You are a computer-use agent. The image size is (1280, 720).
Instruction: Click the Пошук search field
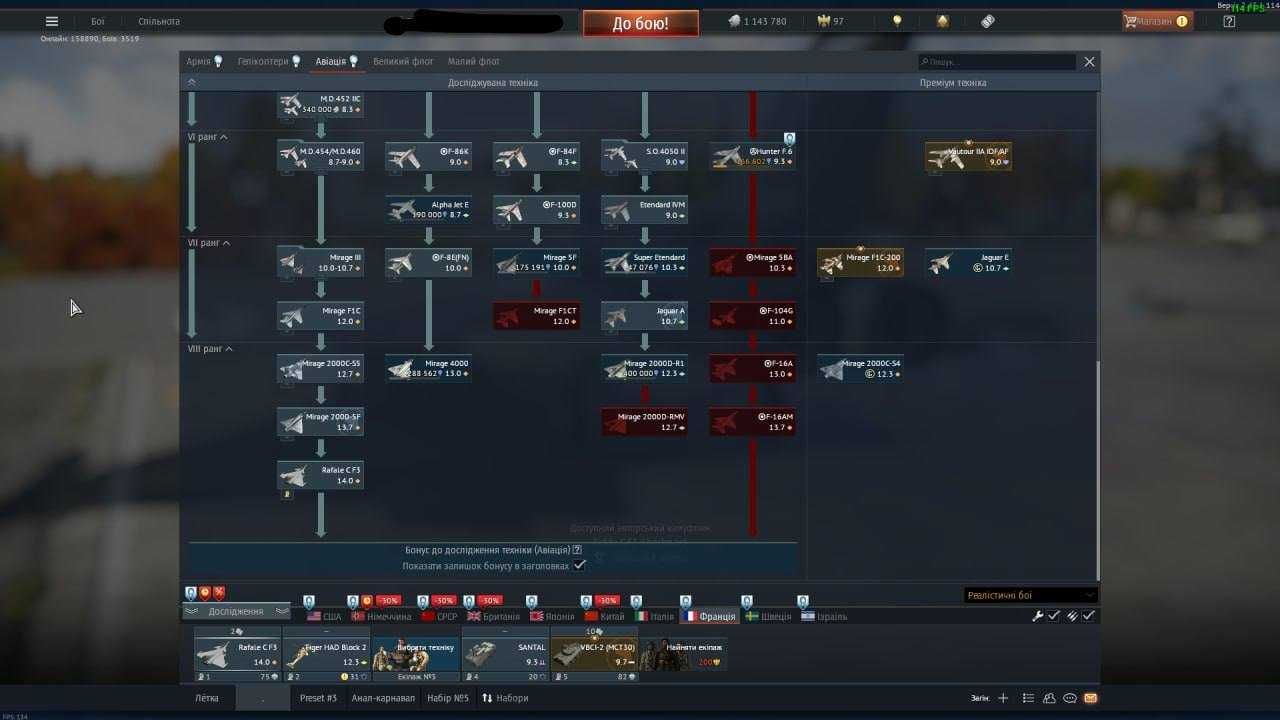tap(997, 62)
